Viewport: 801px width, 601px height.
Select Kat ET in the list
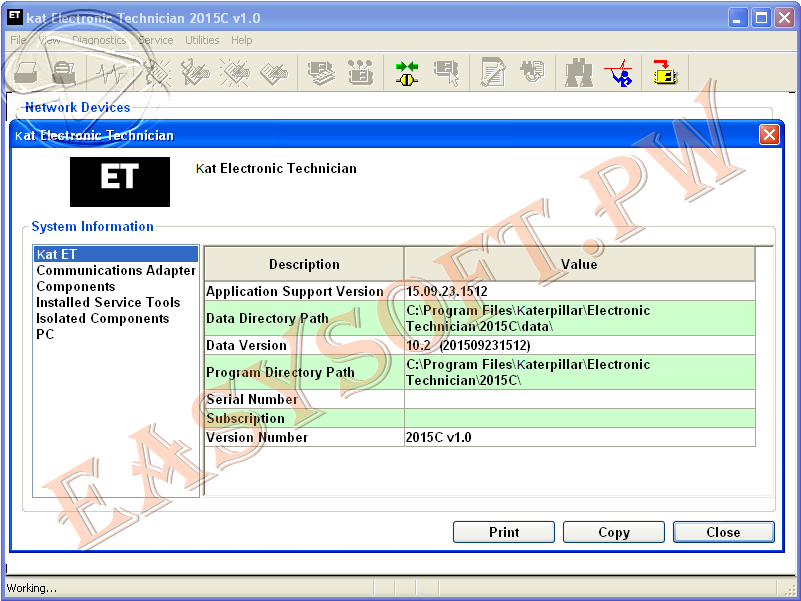pos(116,254)
